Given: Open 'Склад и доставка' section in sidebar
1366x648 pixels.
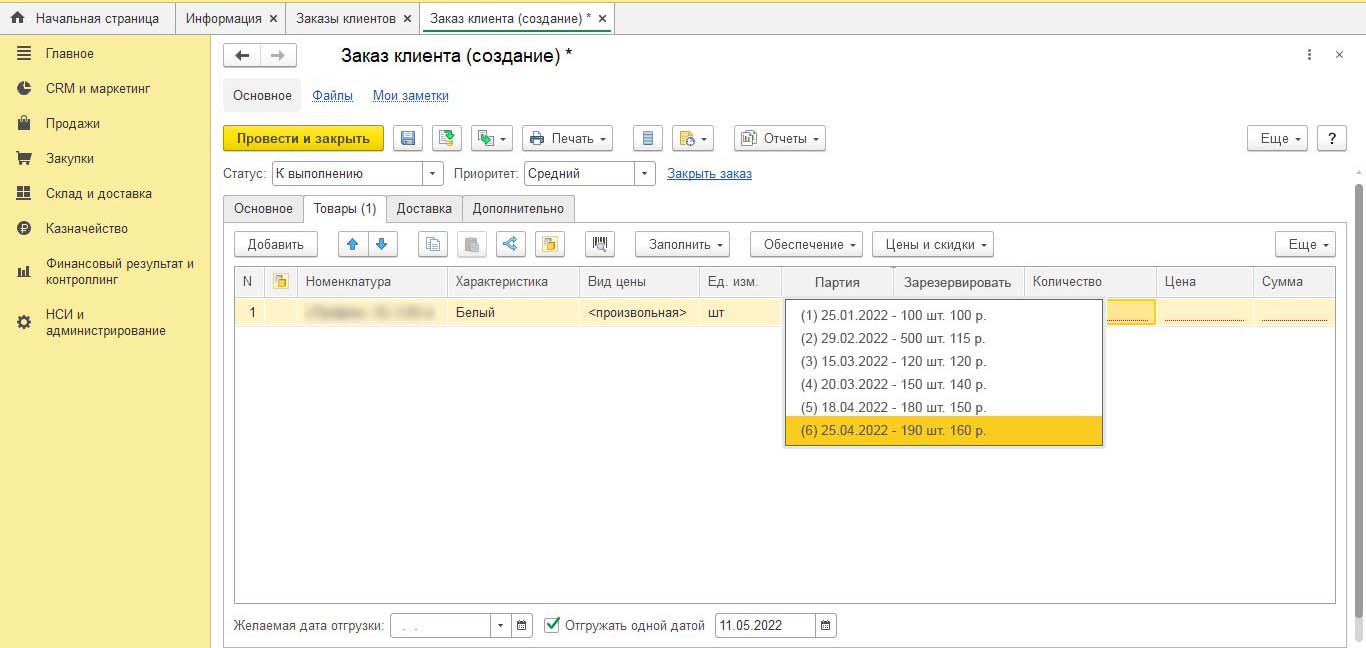Looking at the screenshot, I should 98,193.
